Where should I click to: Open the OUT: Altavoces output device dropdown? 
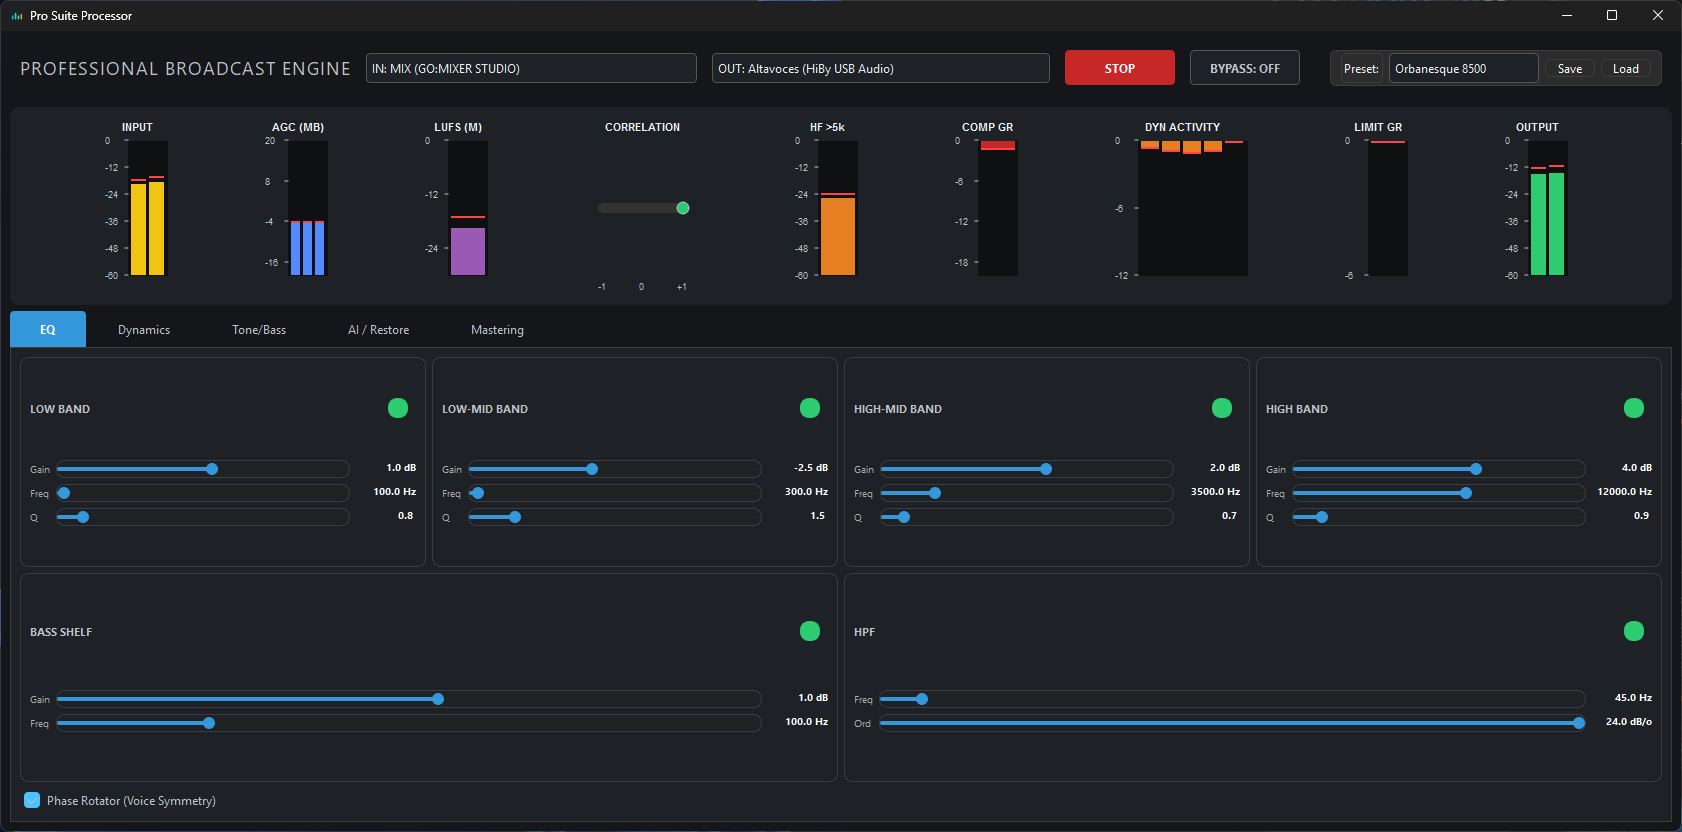point(880,68)
